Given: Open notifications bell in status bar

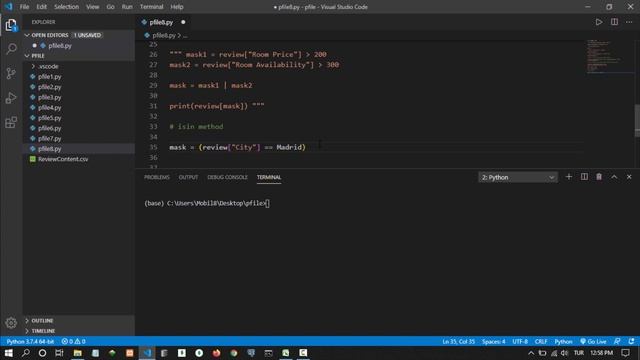Looking at the screenshot, I should click(x=631, y=341).
